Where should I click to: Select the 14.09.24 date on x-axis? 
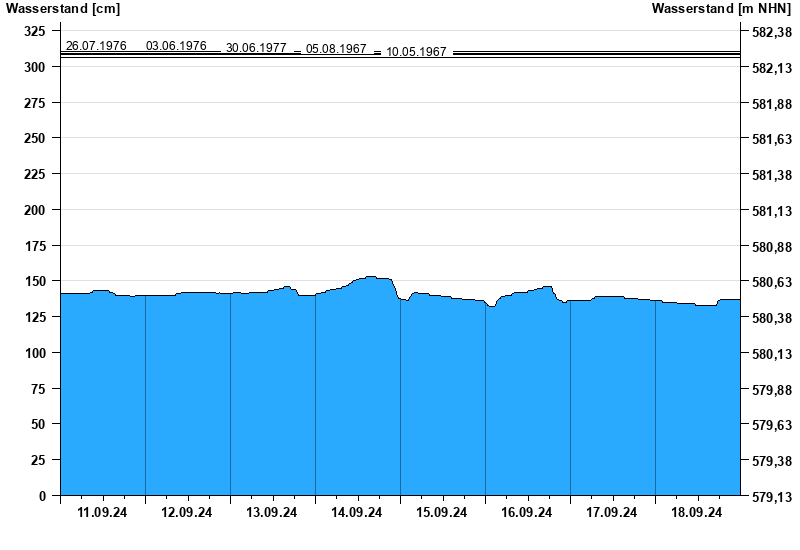point(357,513)
